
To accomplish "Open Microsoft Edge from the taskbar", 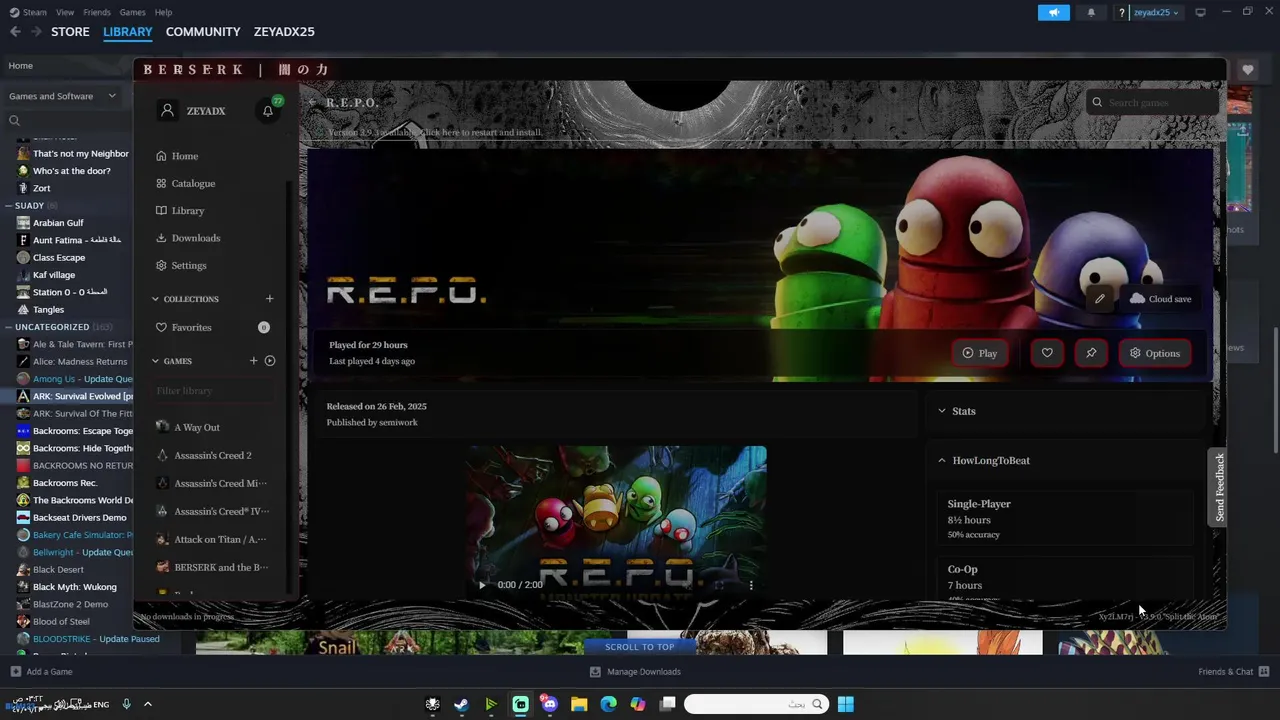I will pyautogui.click(x=608, y=704).
